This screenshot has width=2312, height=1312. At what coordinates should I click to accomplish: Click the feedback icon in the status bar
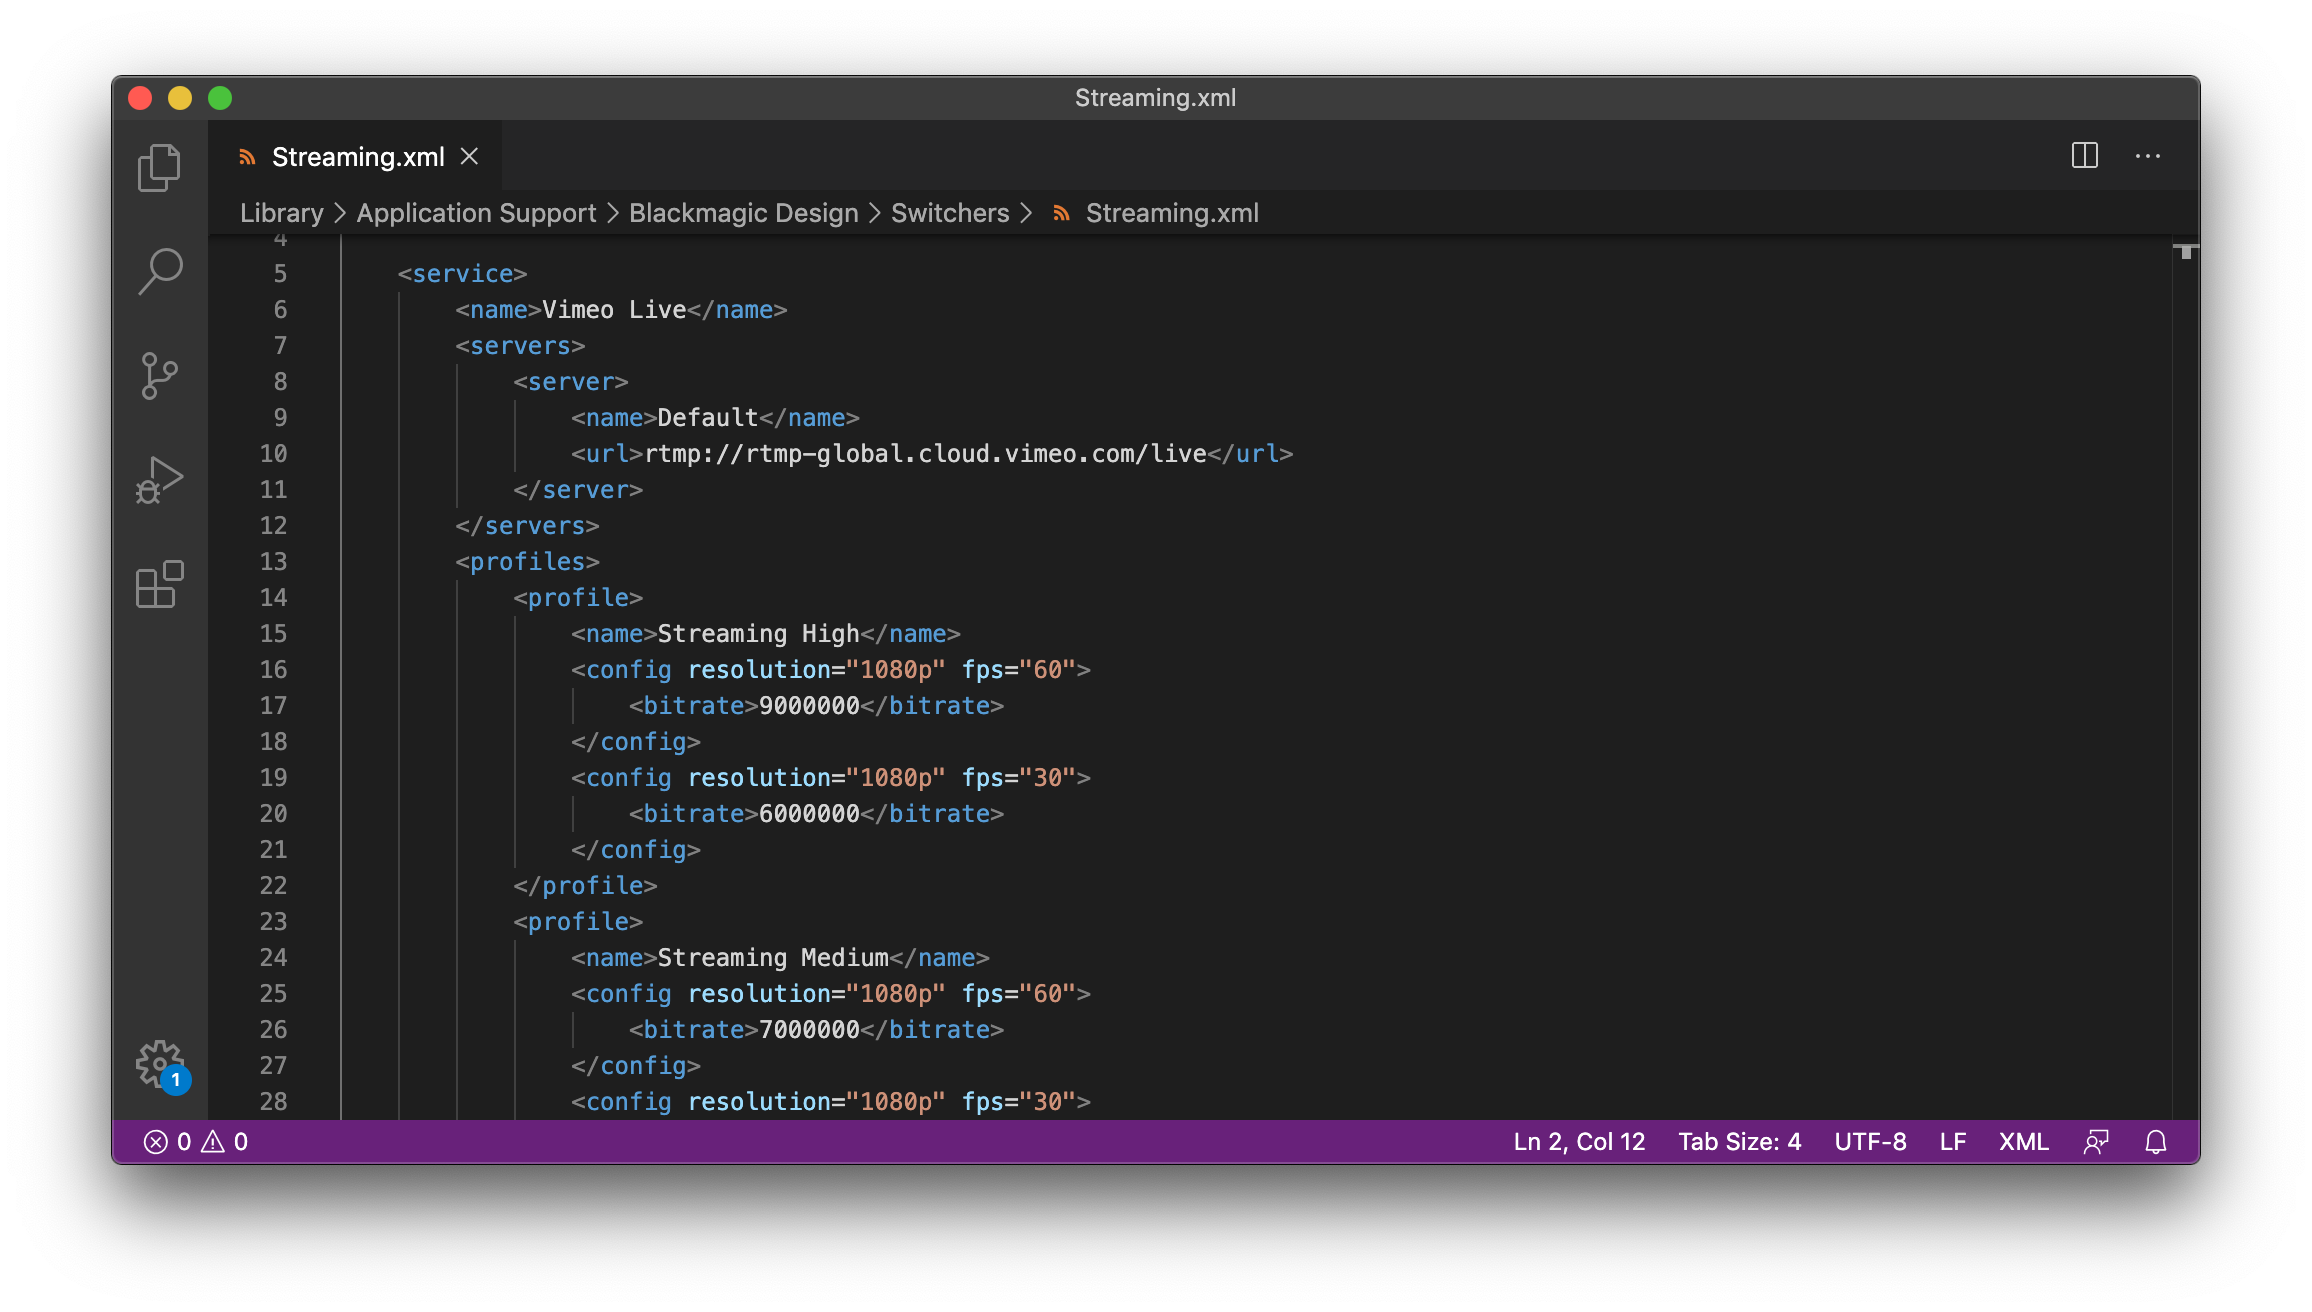2096,1142
